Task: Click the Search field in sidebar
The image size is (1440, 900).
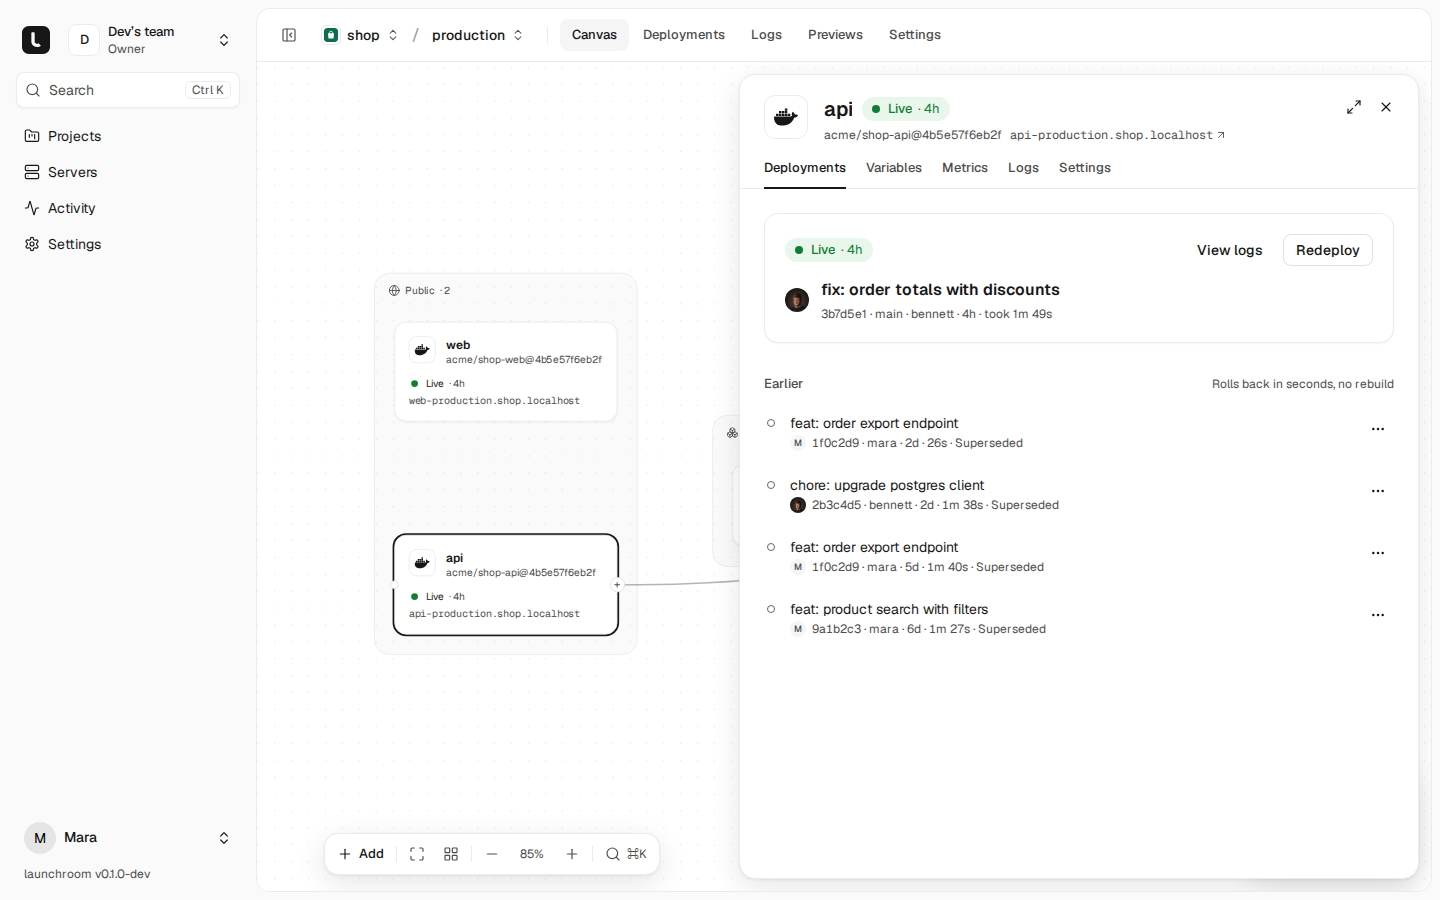Action: click(x=128, y=90)
